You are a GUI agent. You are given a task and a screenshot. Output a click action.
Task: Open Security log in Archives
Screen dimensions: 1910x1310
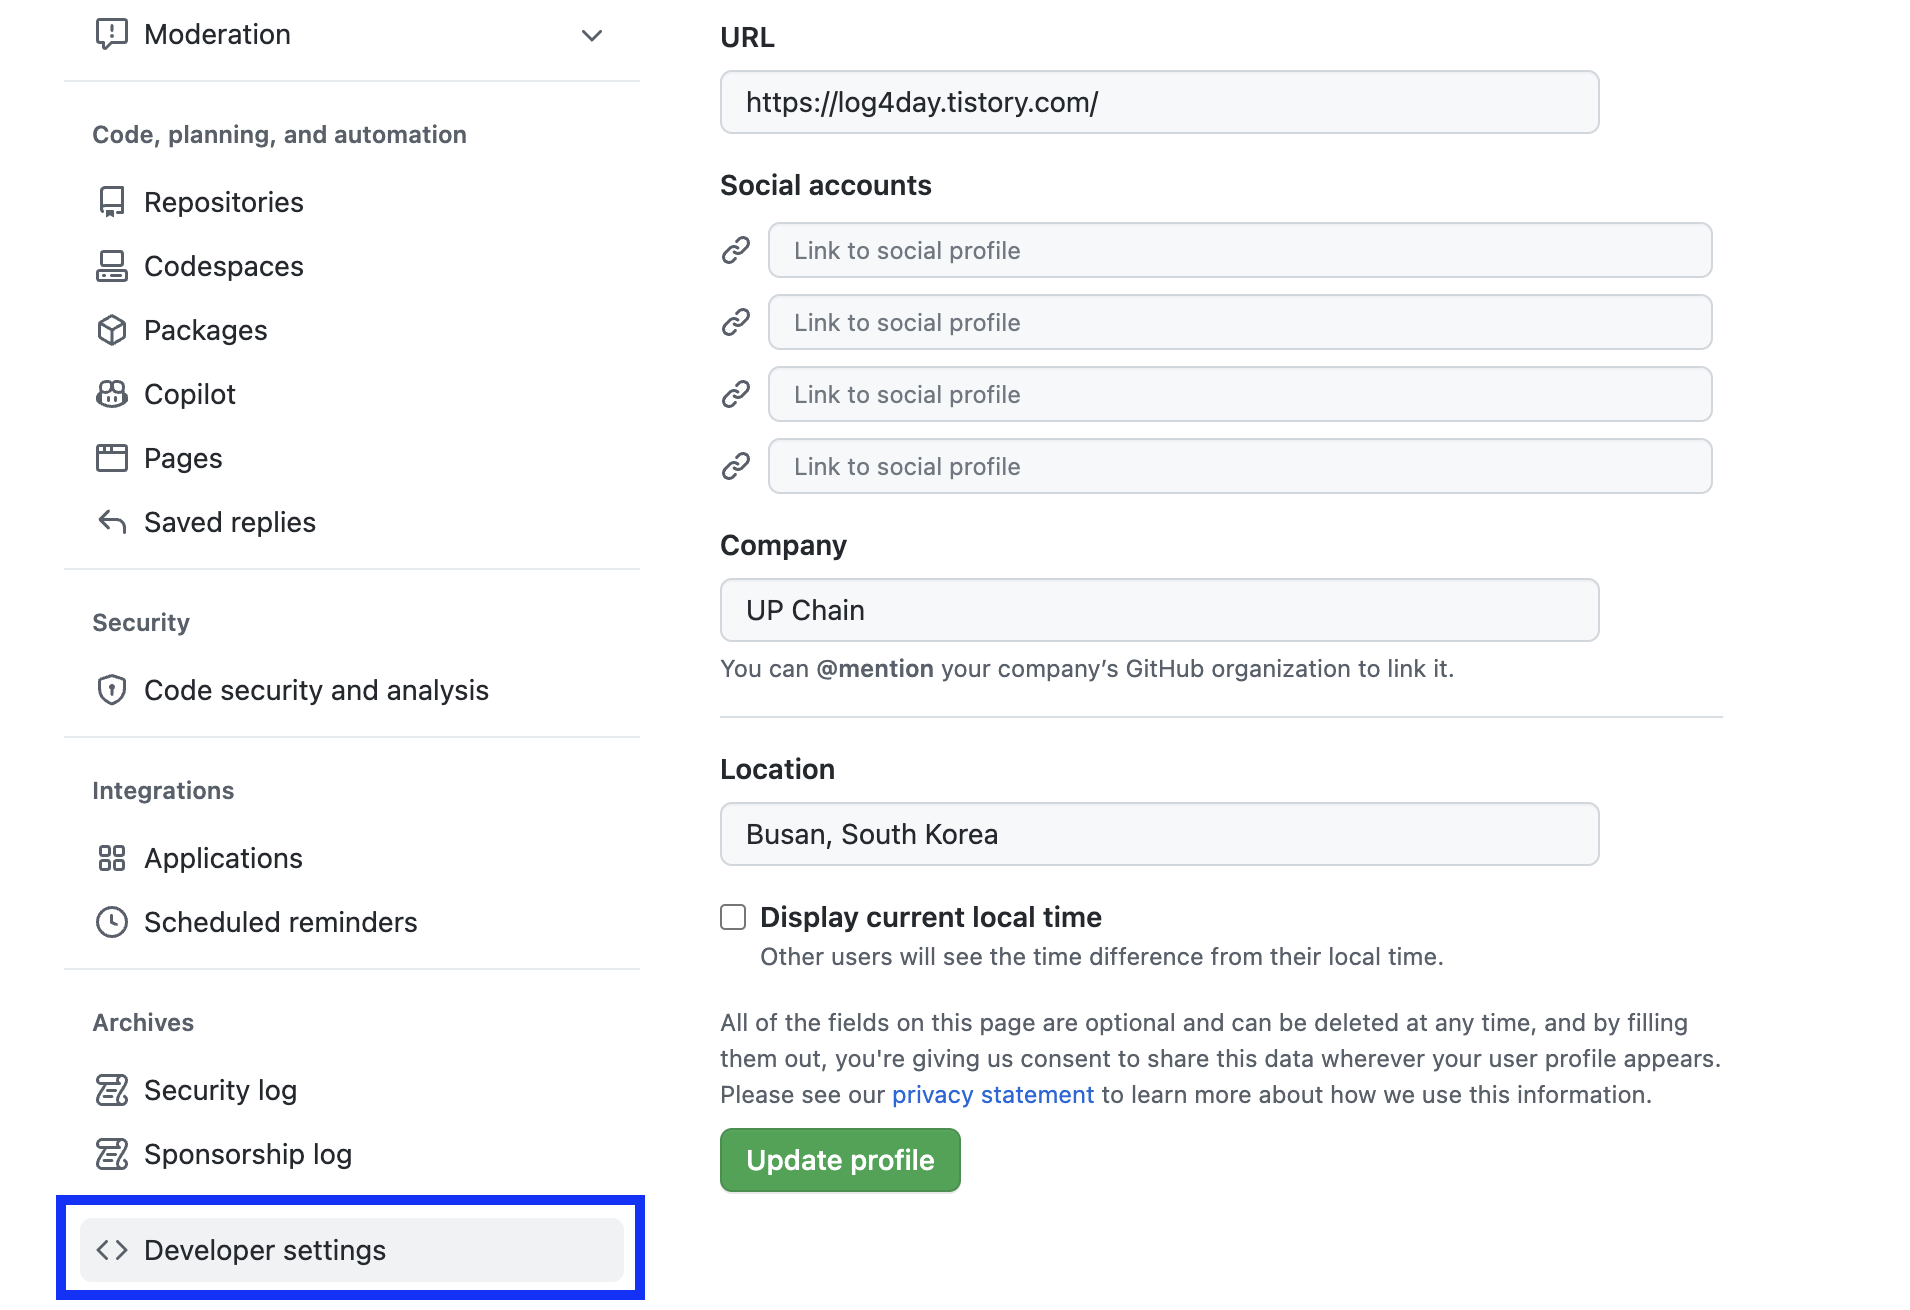[220, 1090]
